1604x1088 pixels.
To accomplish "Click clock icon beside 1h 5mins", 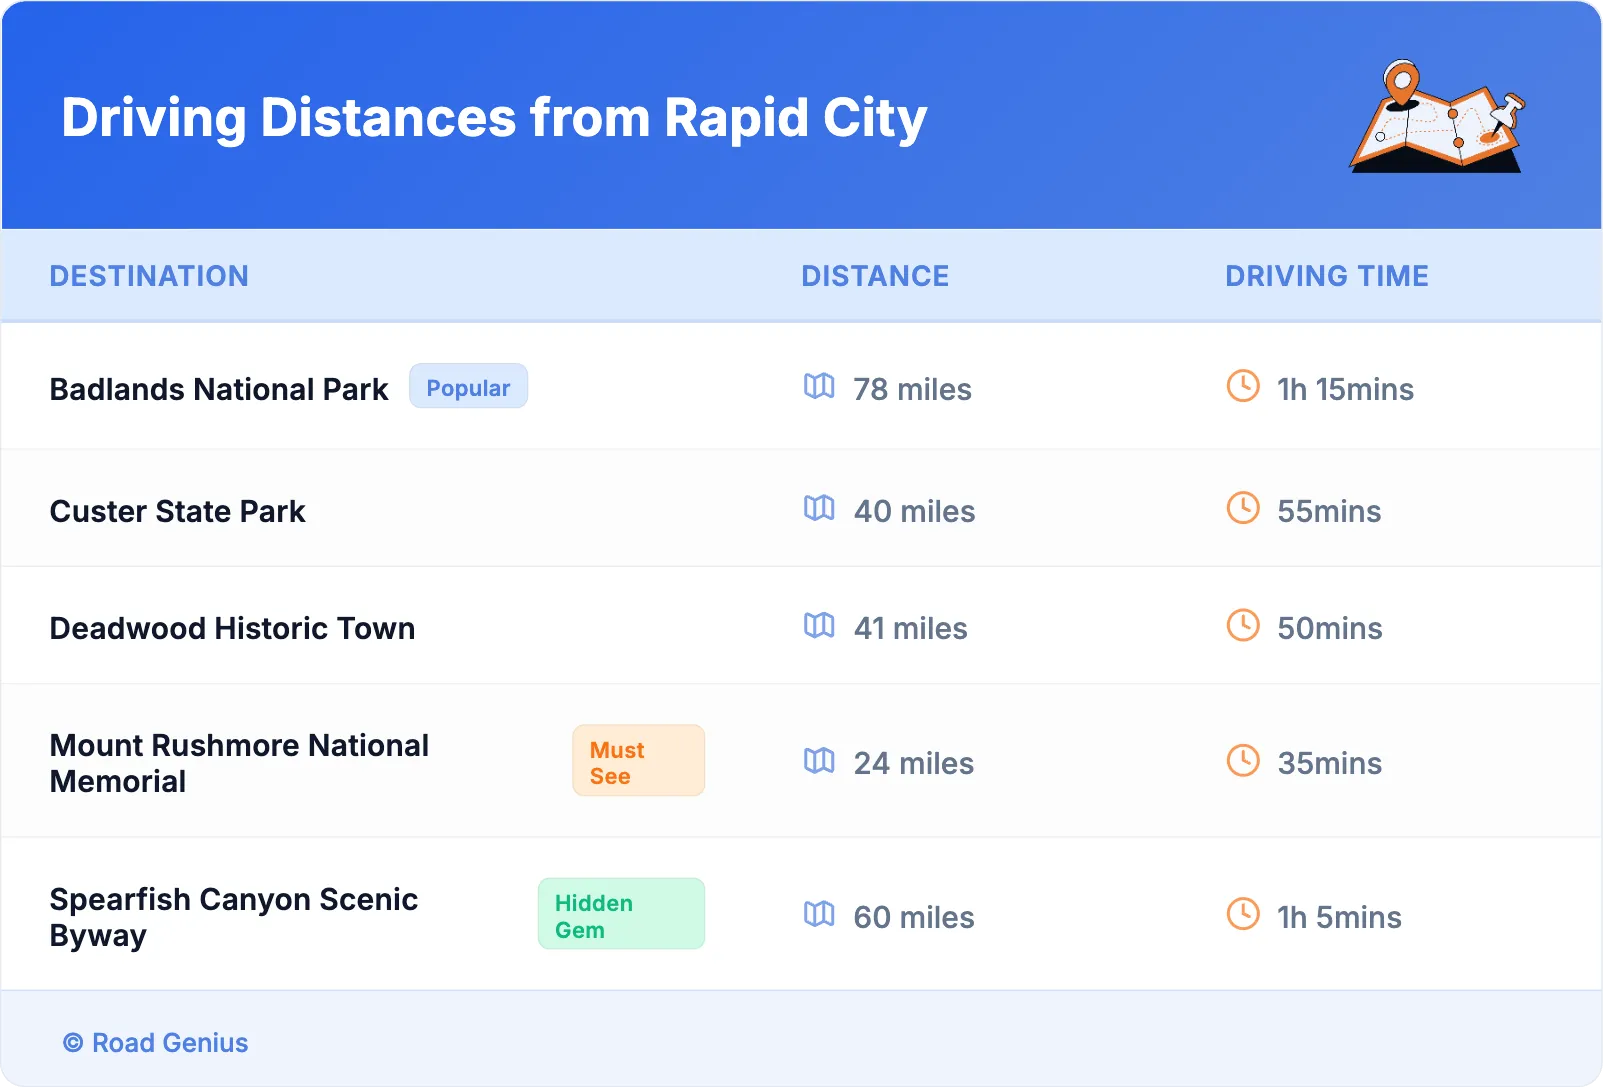I will tap(1243, 914).
